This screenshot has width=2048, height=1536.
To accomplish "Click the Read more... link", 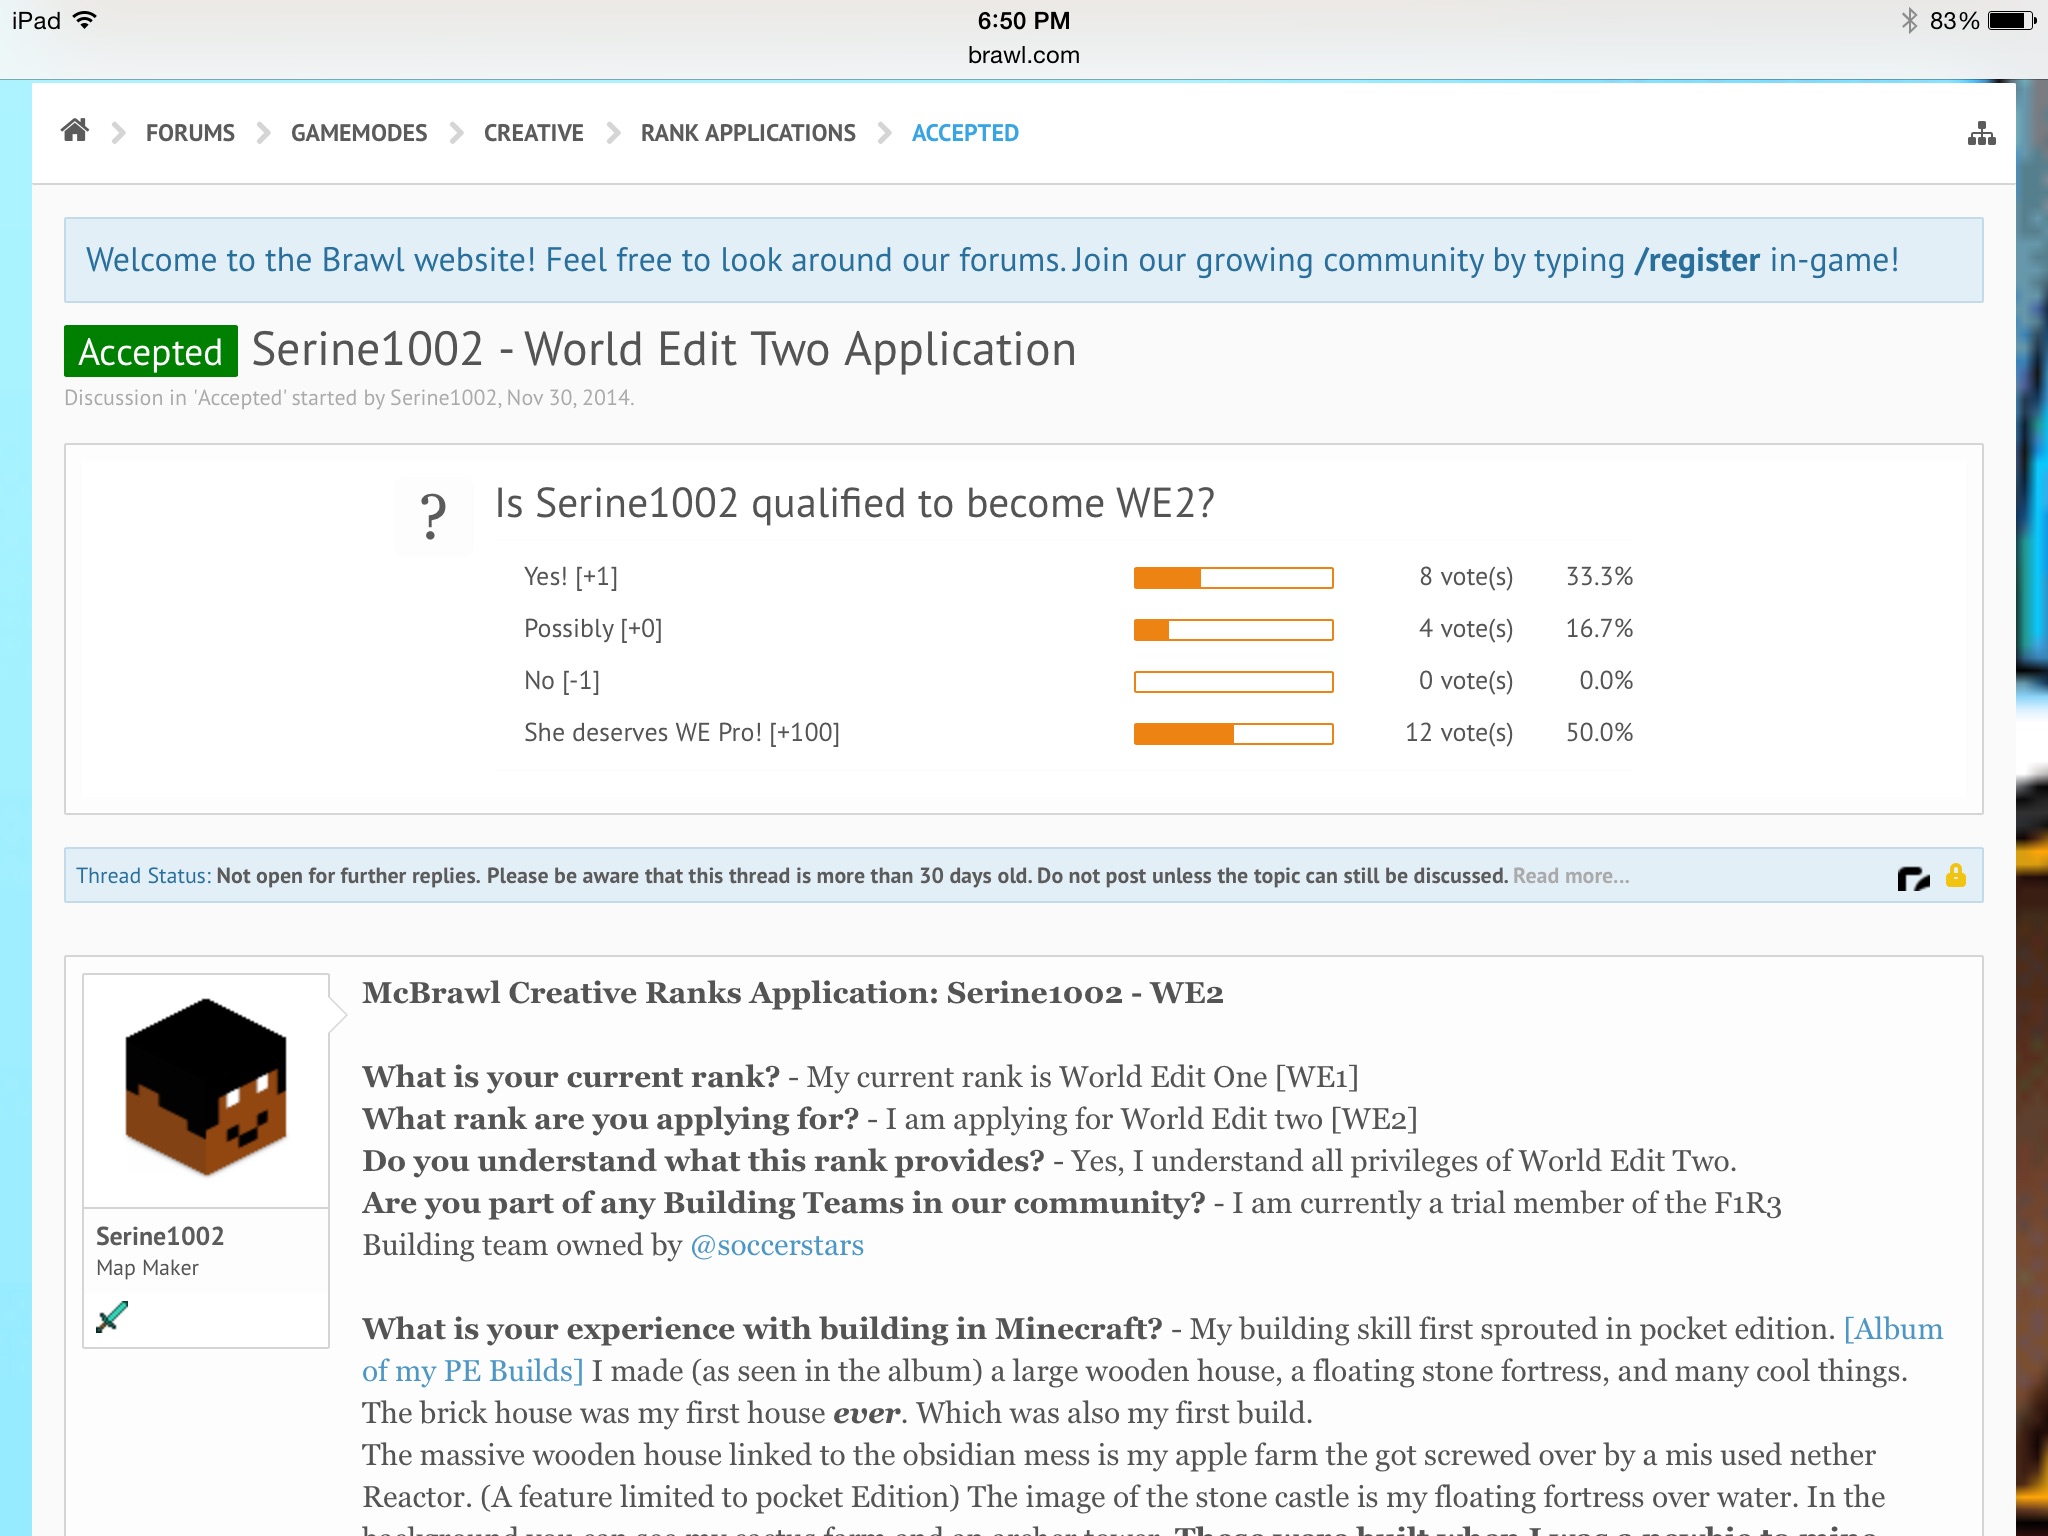I will point(1570,876).
